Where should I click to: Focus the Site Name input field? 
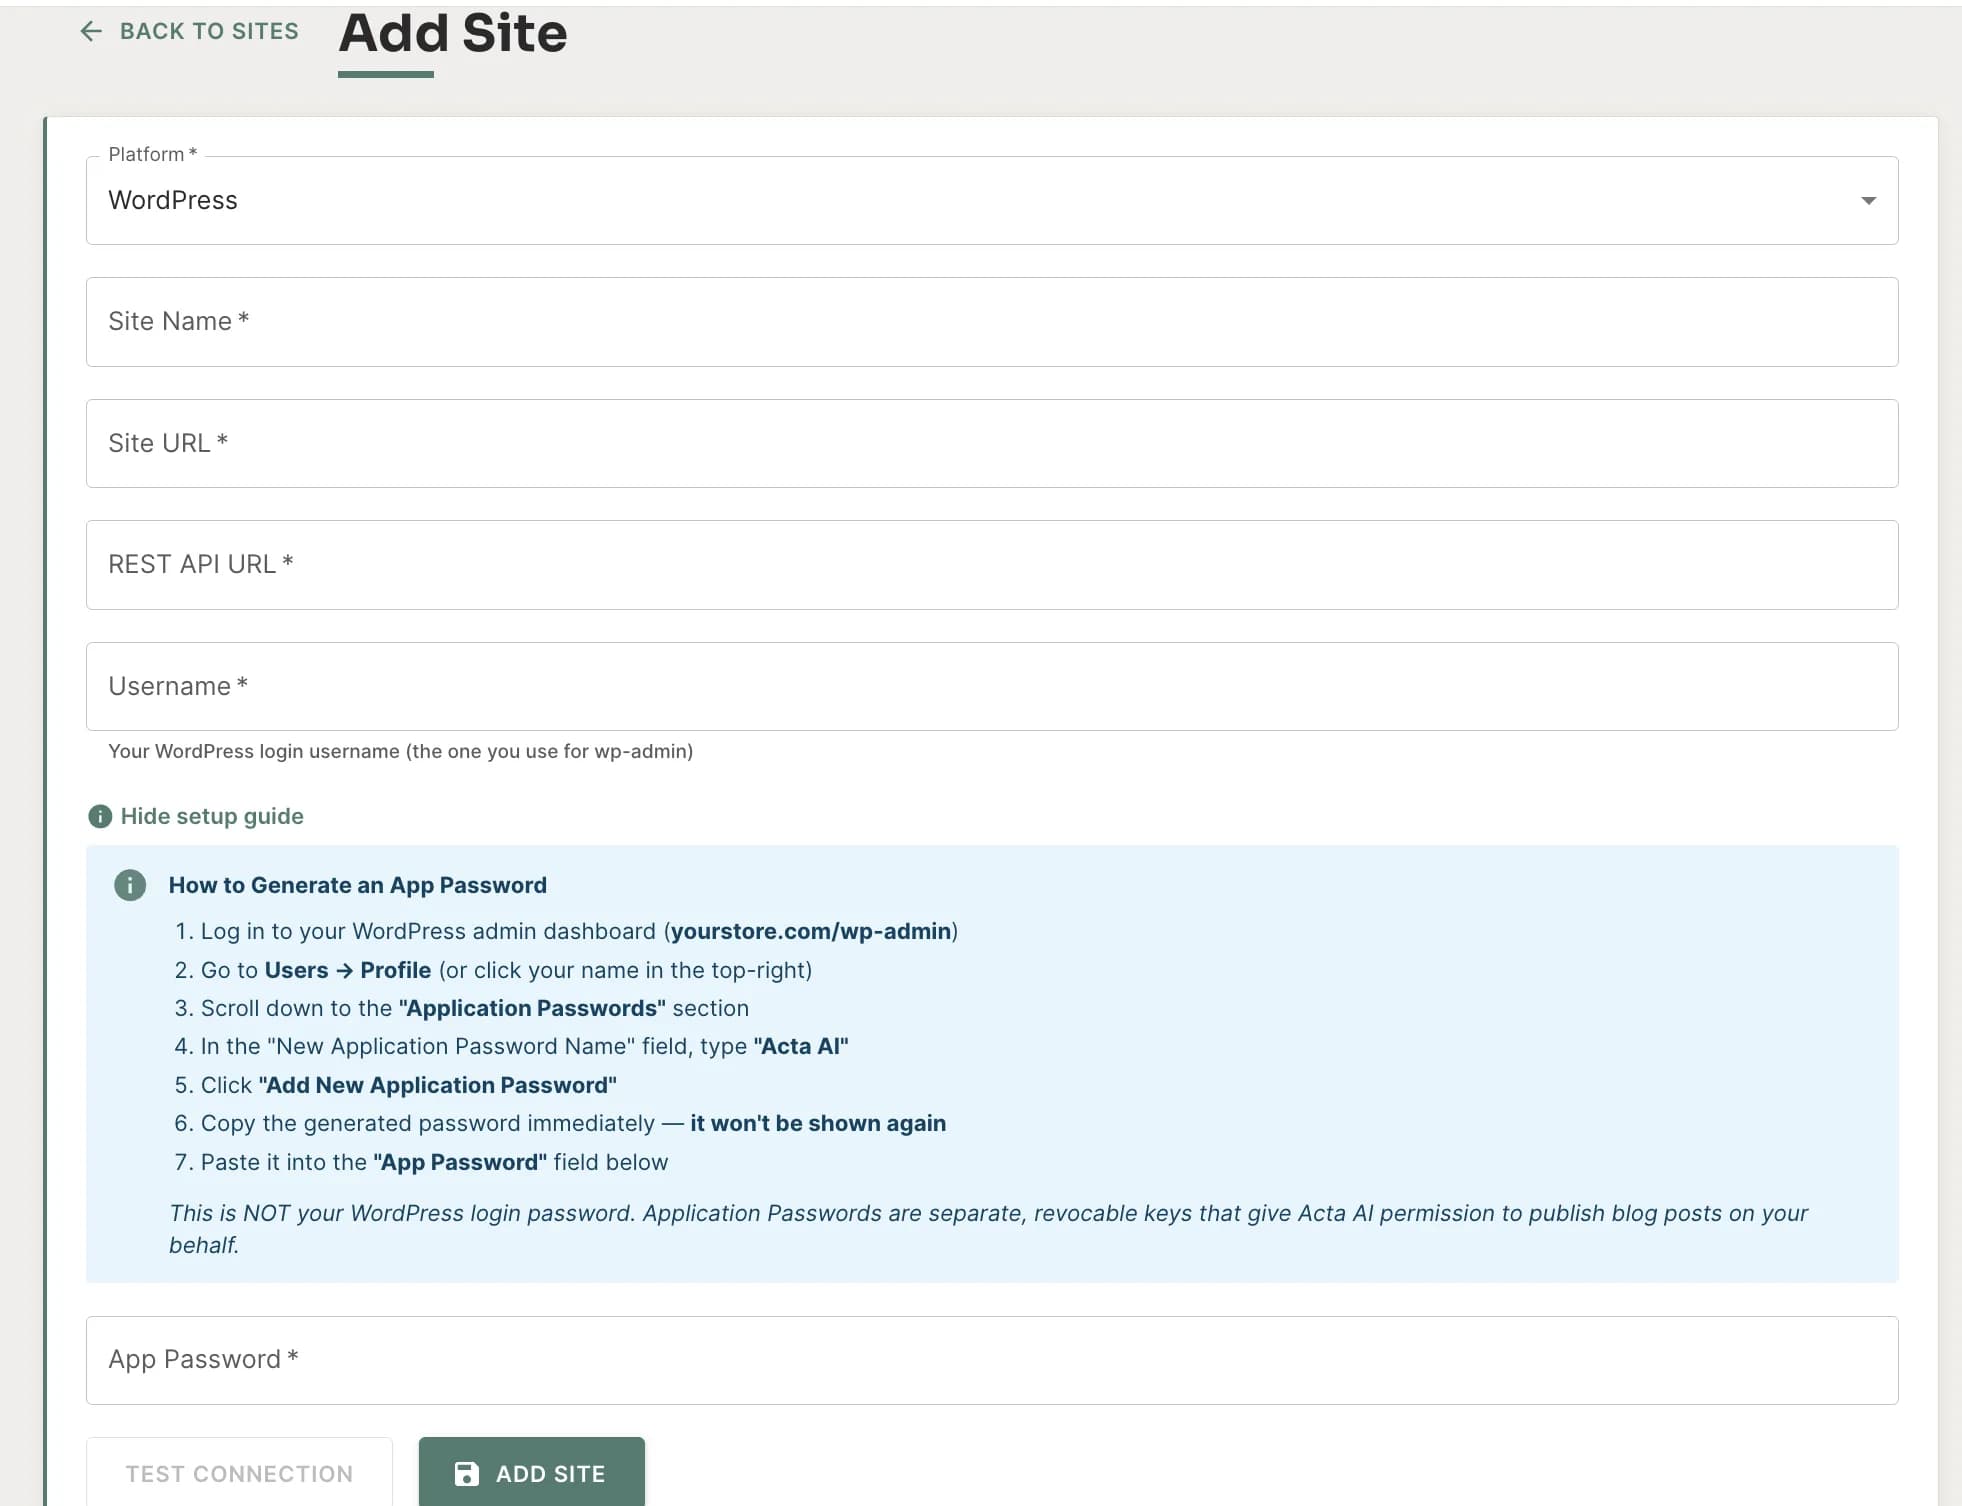990,321
